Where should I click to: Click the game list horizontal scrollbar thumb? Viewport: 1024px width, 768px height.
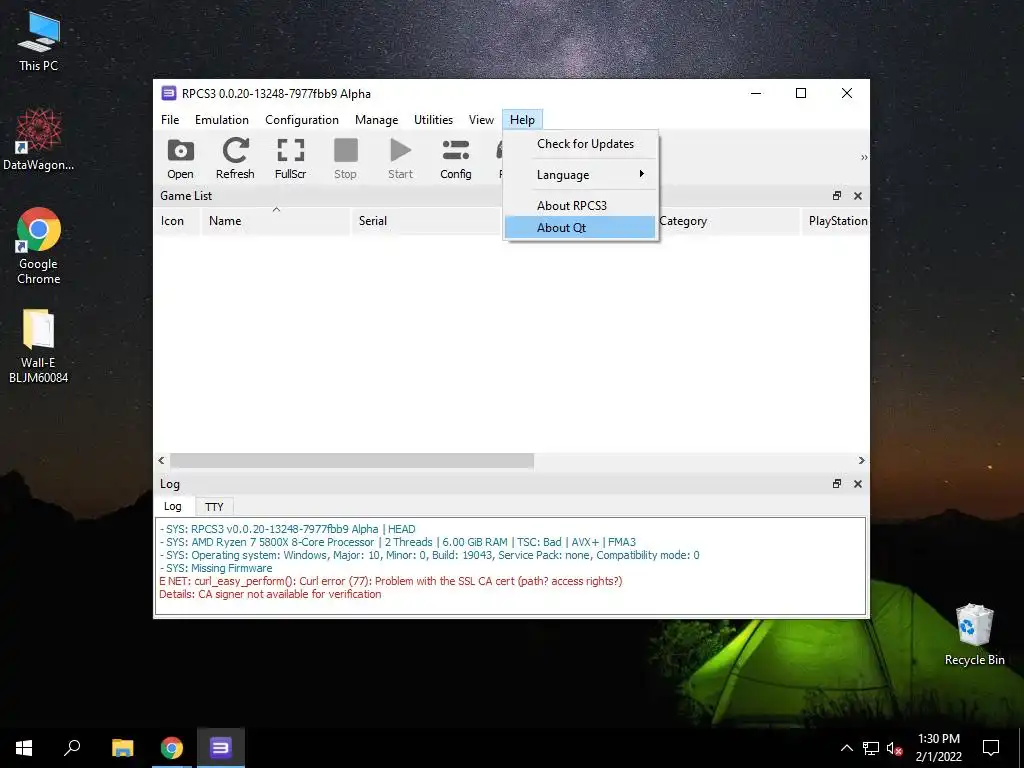(x=351, y=460)
